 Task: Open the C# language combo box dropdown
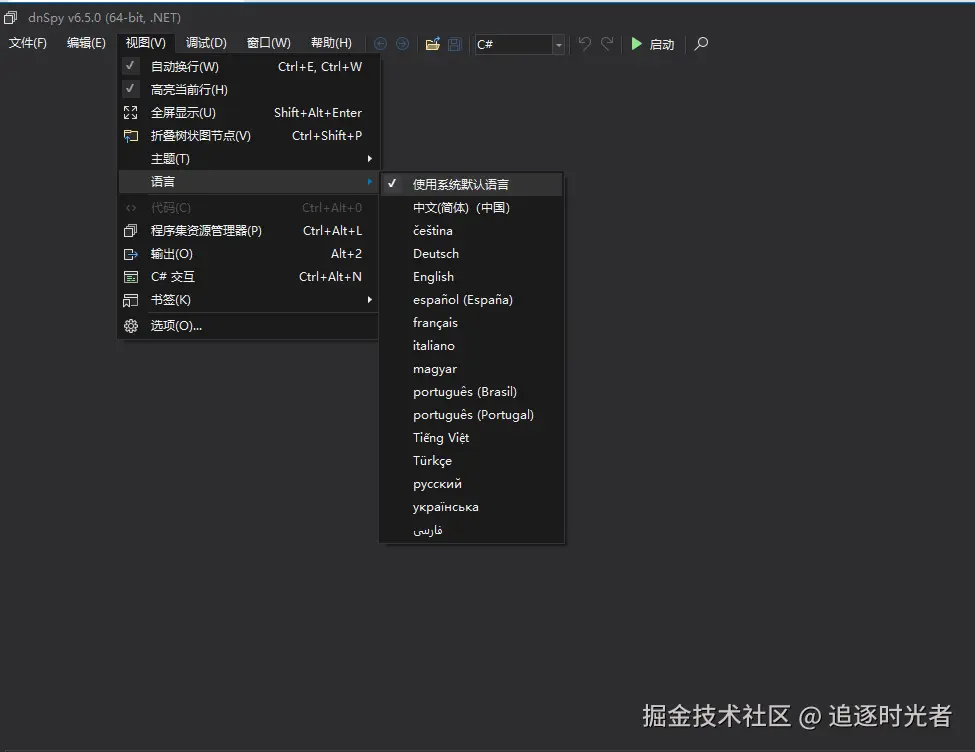point(558,45)
